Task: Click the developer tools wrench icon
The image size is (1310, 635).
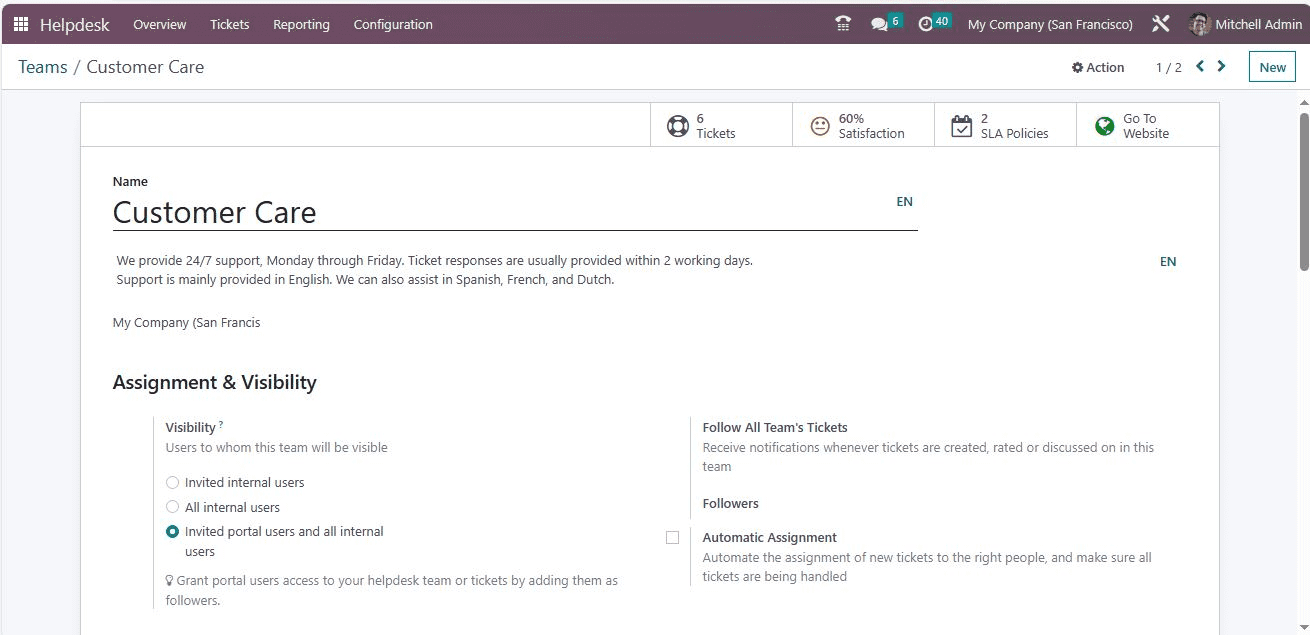Action: [x=1161, y=24]
